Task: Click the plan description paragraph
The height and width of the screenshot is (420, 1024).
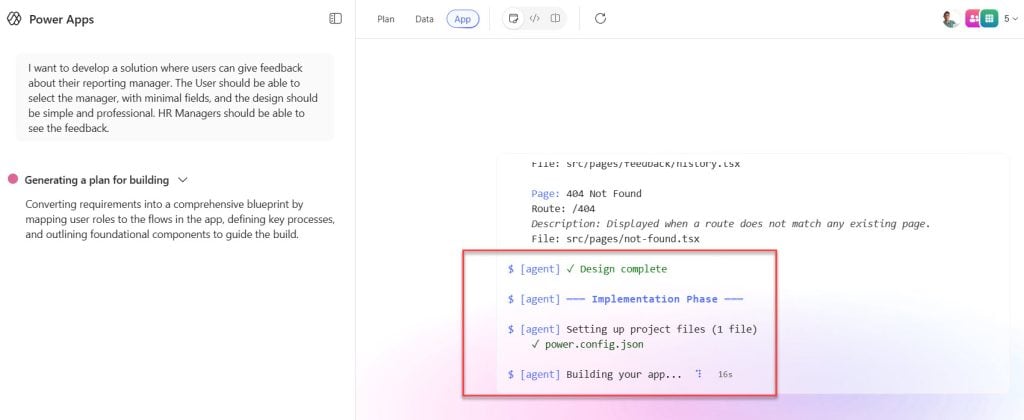Action: (180, 219)
